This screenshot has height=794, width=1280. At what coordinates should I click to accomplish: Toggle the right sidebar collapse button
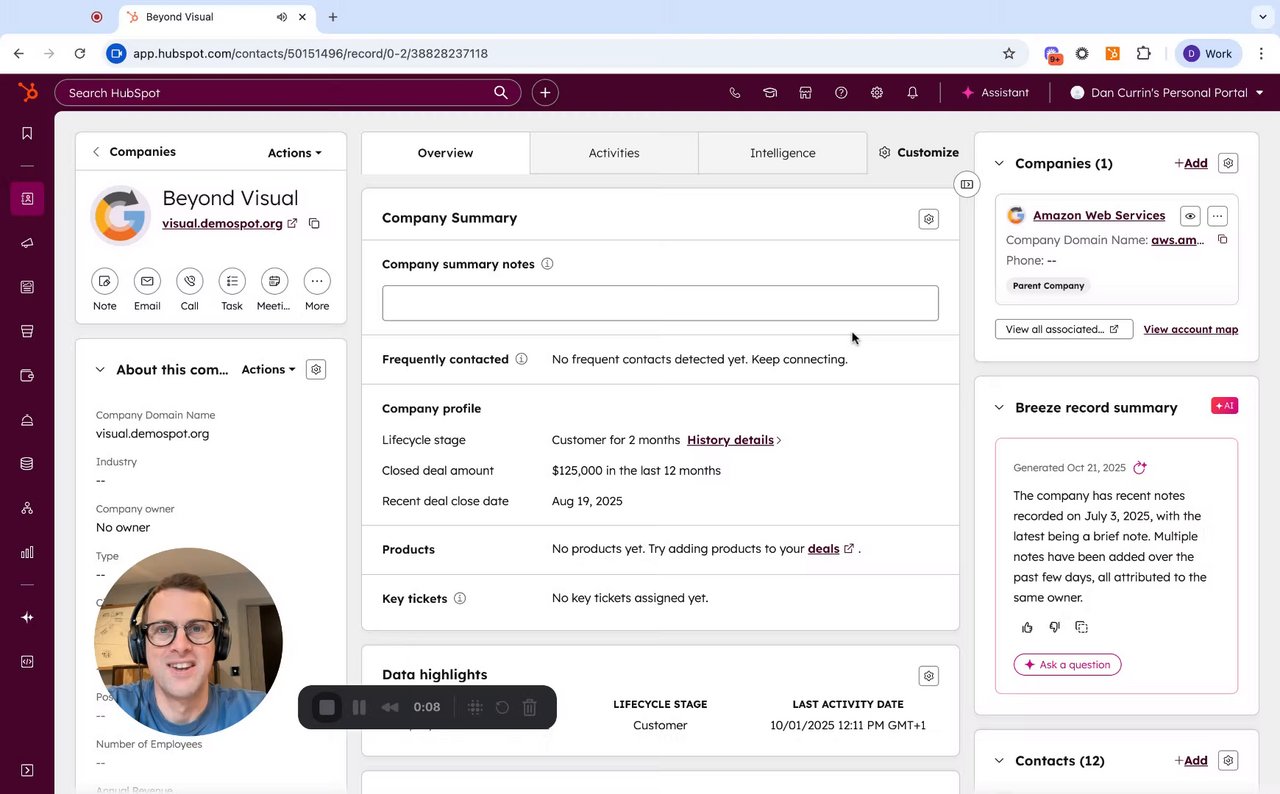point(966,184)
